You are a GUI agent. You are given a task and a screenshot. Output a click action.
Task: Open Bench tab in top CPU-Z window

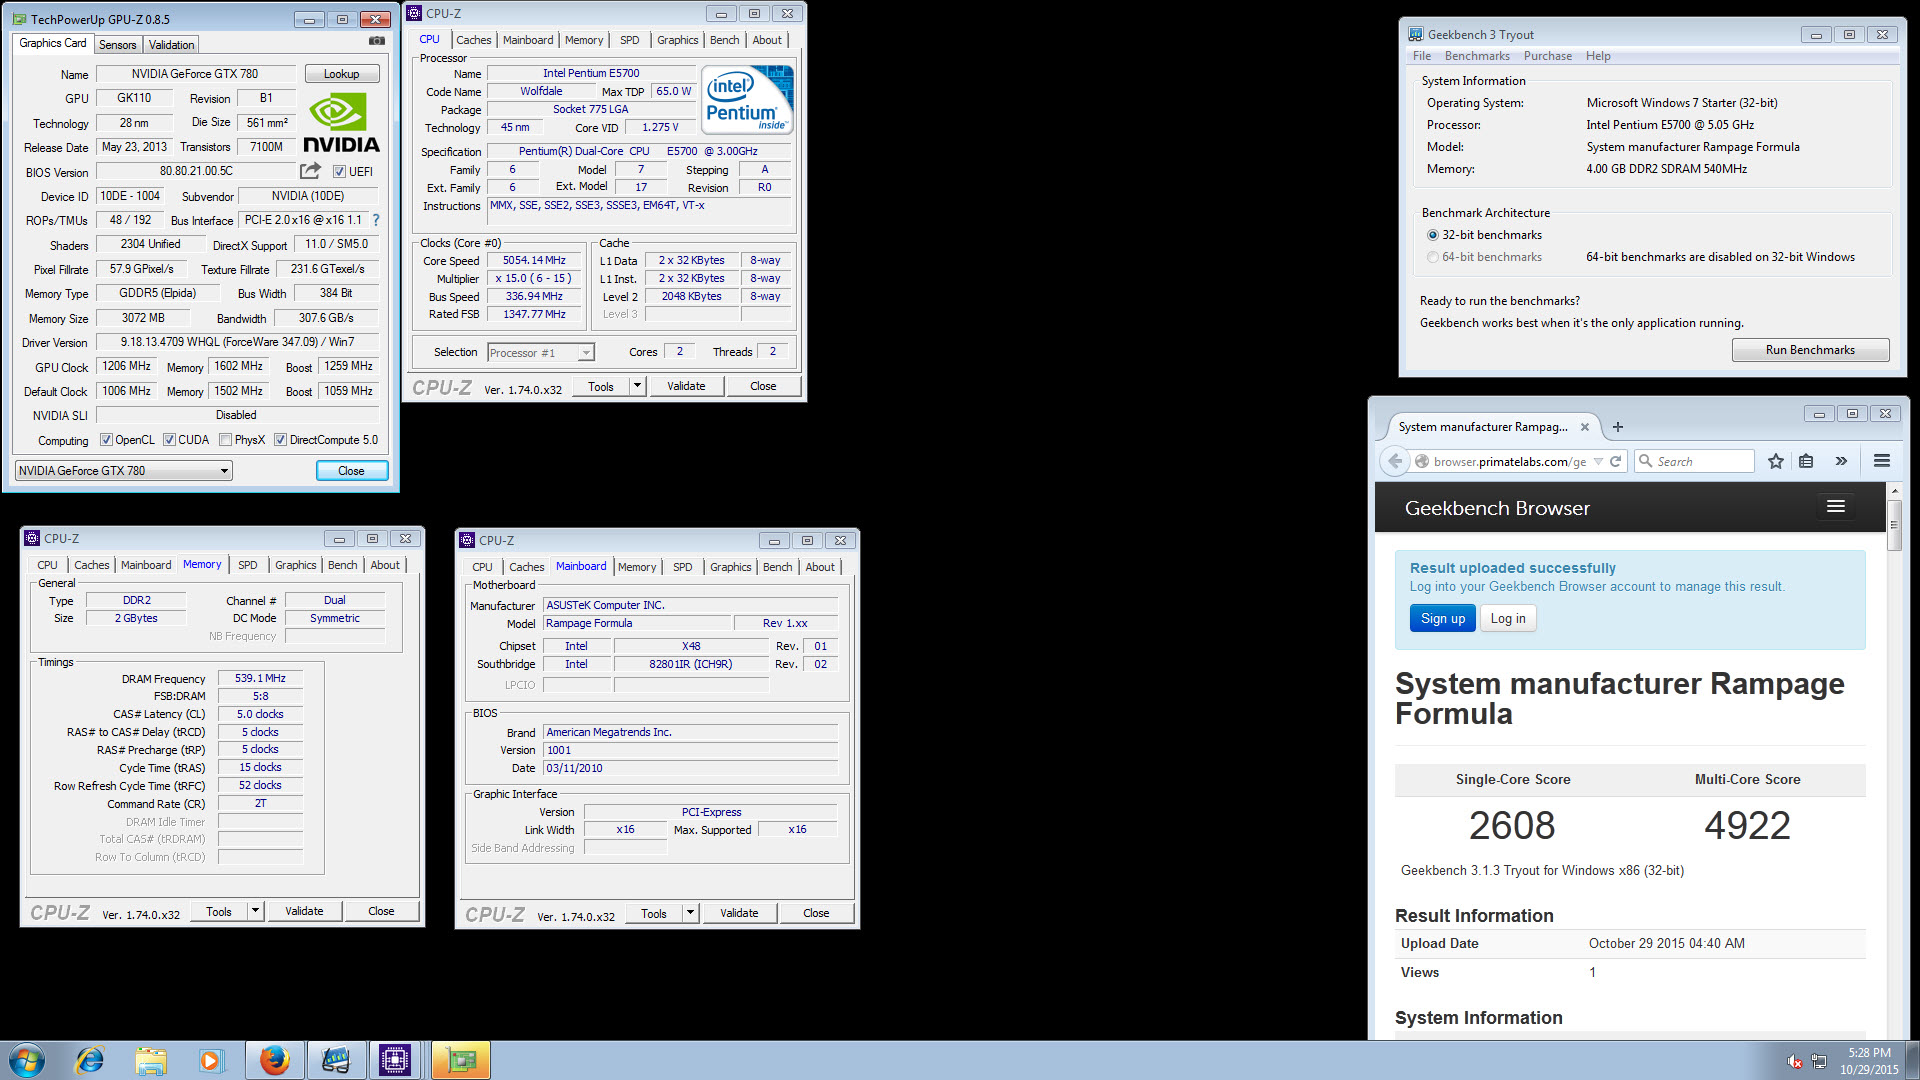click(x=724, y=40)
